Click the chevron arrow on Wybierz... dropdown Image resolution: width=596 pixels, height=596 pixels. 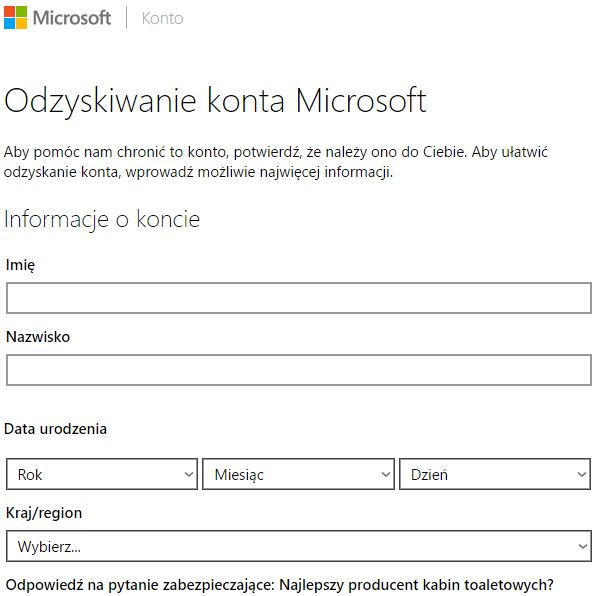(x=583, y=546)
